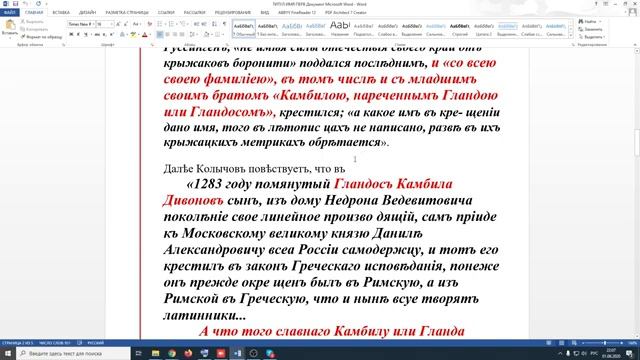Toggle show paragraph marks (¶)

click(224, 24)
